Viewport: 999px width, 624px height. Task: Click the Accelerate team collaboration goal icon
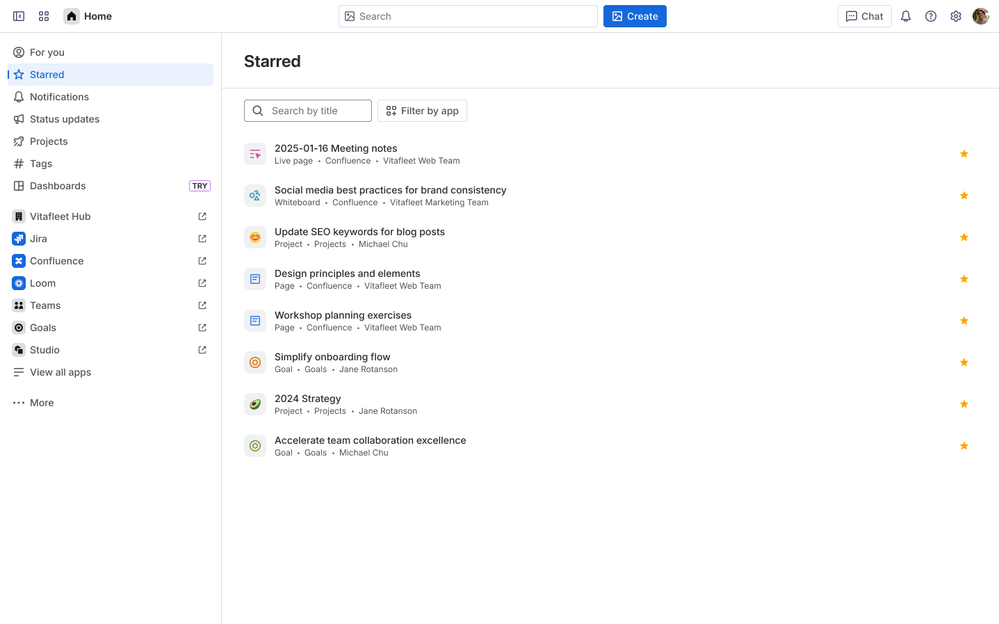[255, 446]
